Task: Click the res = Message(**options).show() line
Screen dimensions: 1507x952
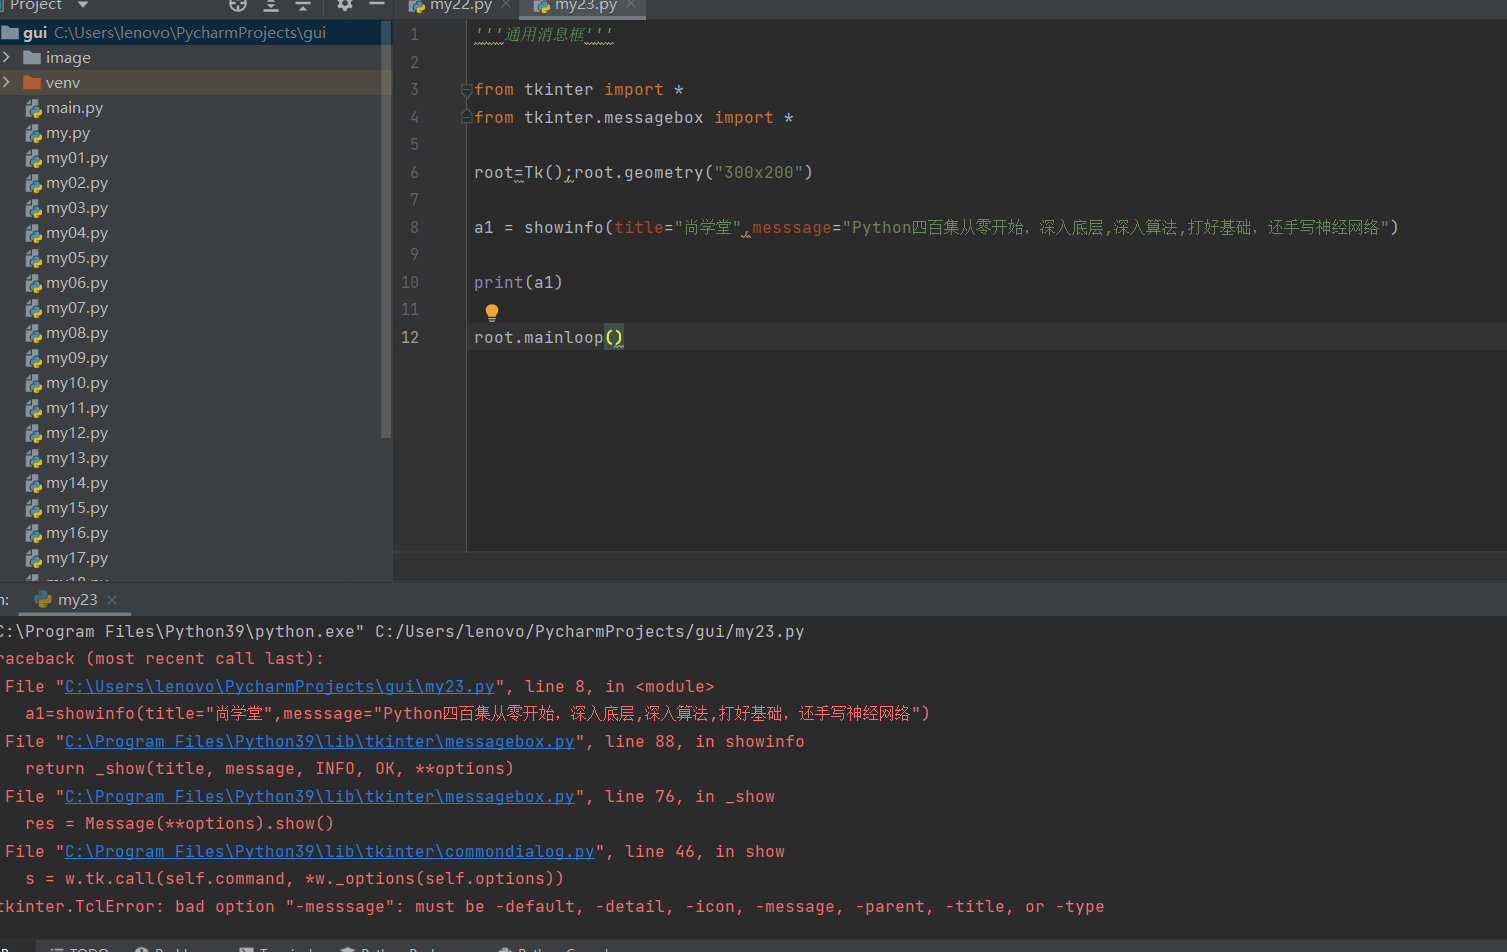Action: [179, 823]
